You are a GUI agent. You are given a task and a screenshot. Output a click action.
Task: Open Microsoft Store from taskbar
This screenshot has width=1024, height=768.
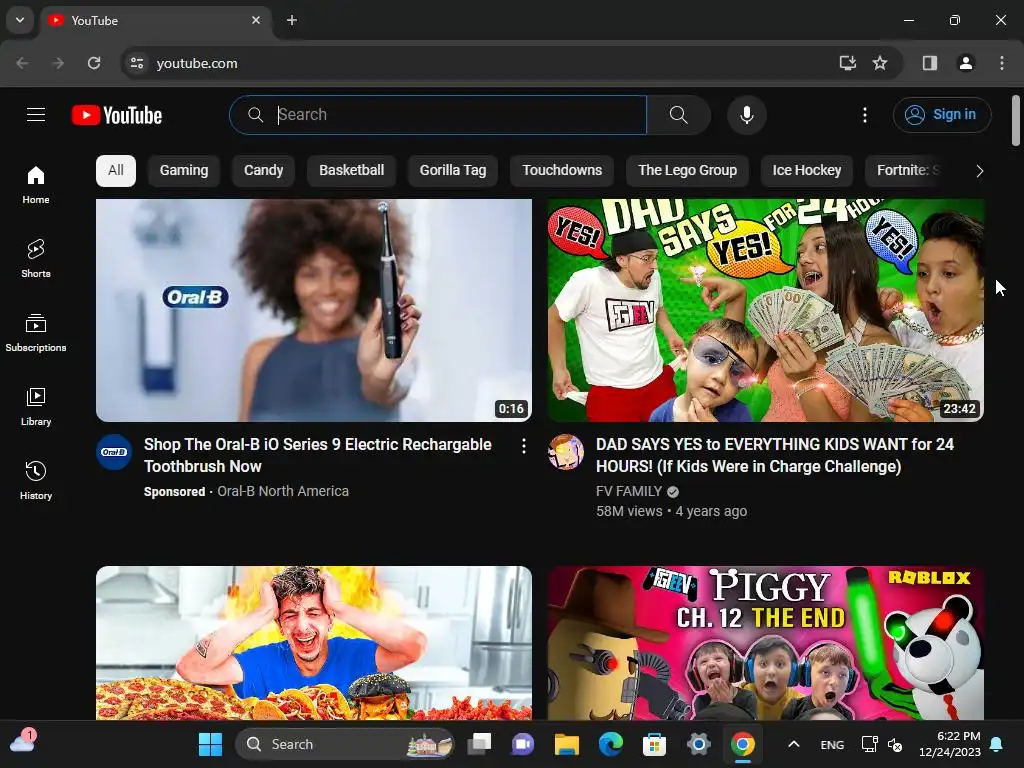tap(654, 744)
